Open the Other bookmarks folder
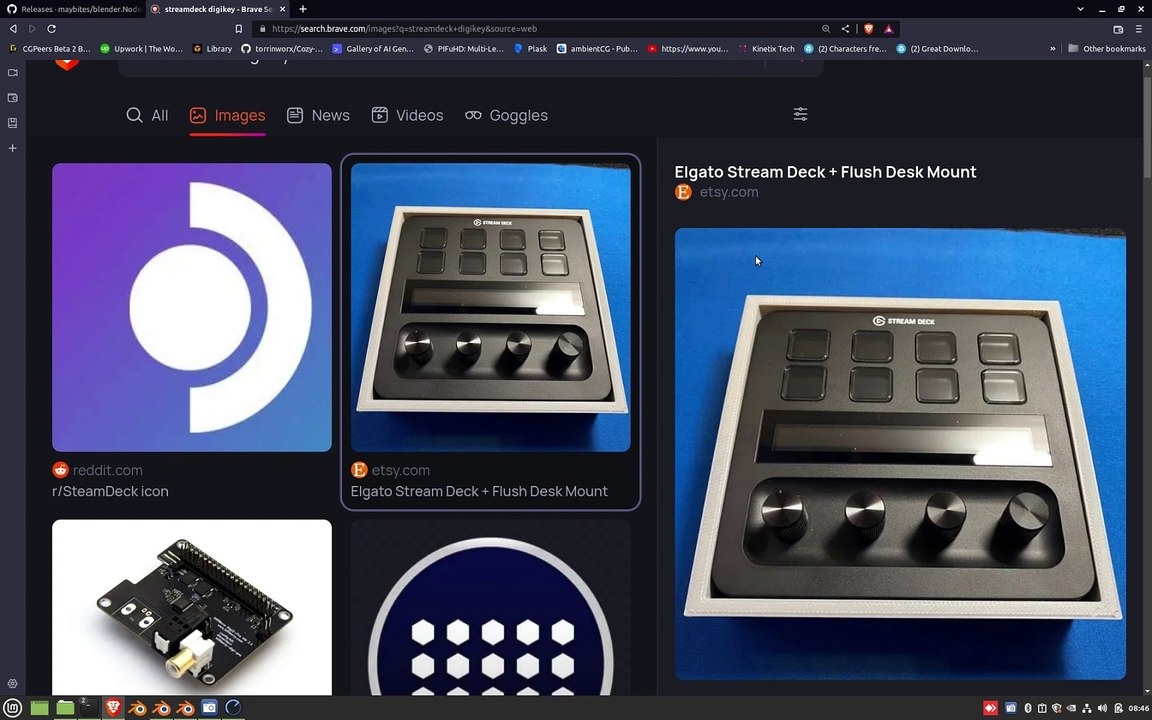Image resolution: width=1152 pixels, height=720 pixels. [x=1106, y=48]
